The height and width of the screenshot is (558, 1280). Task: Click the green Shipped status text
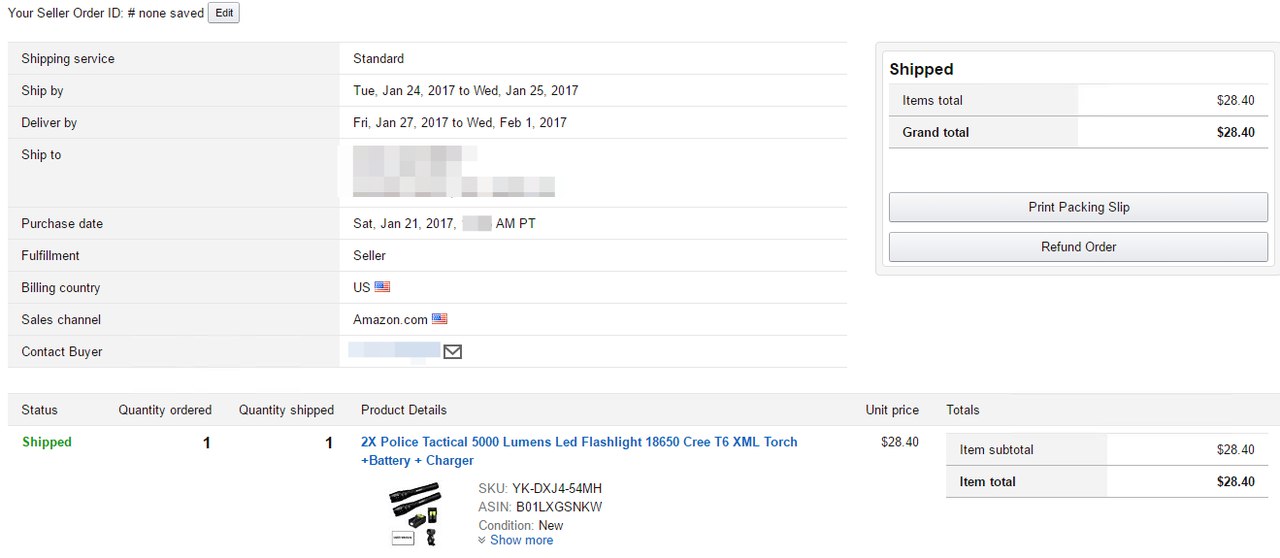click(x=47, y=442)
